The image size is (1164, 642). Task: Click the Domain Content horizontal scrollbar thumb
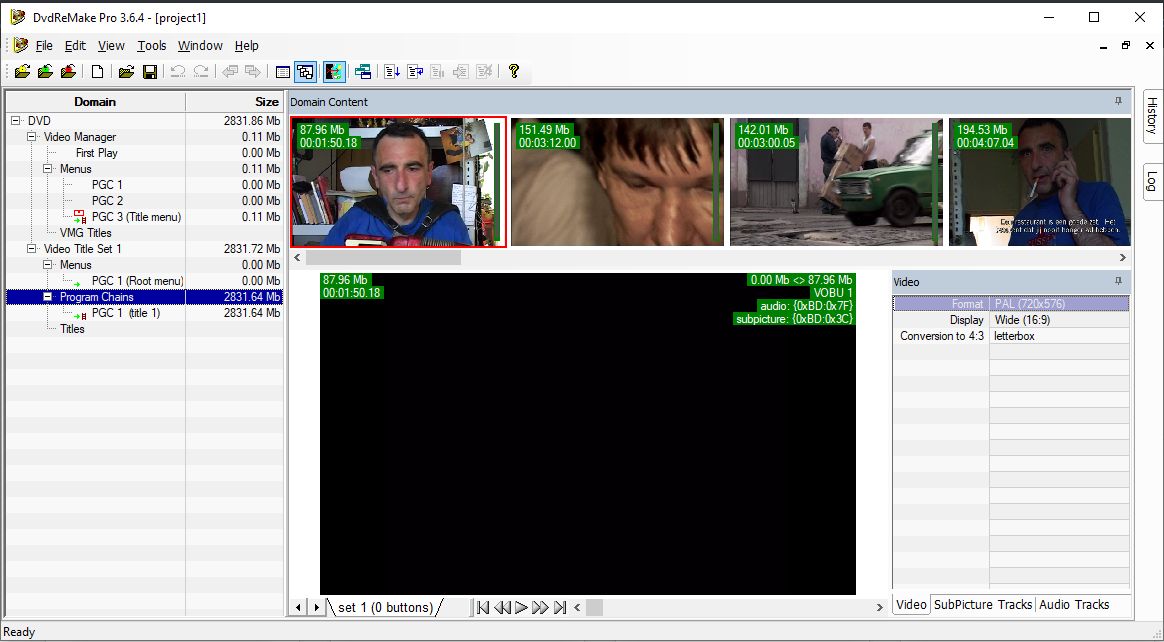point(383,258)
